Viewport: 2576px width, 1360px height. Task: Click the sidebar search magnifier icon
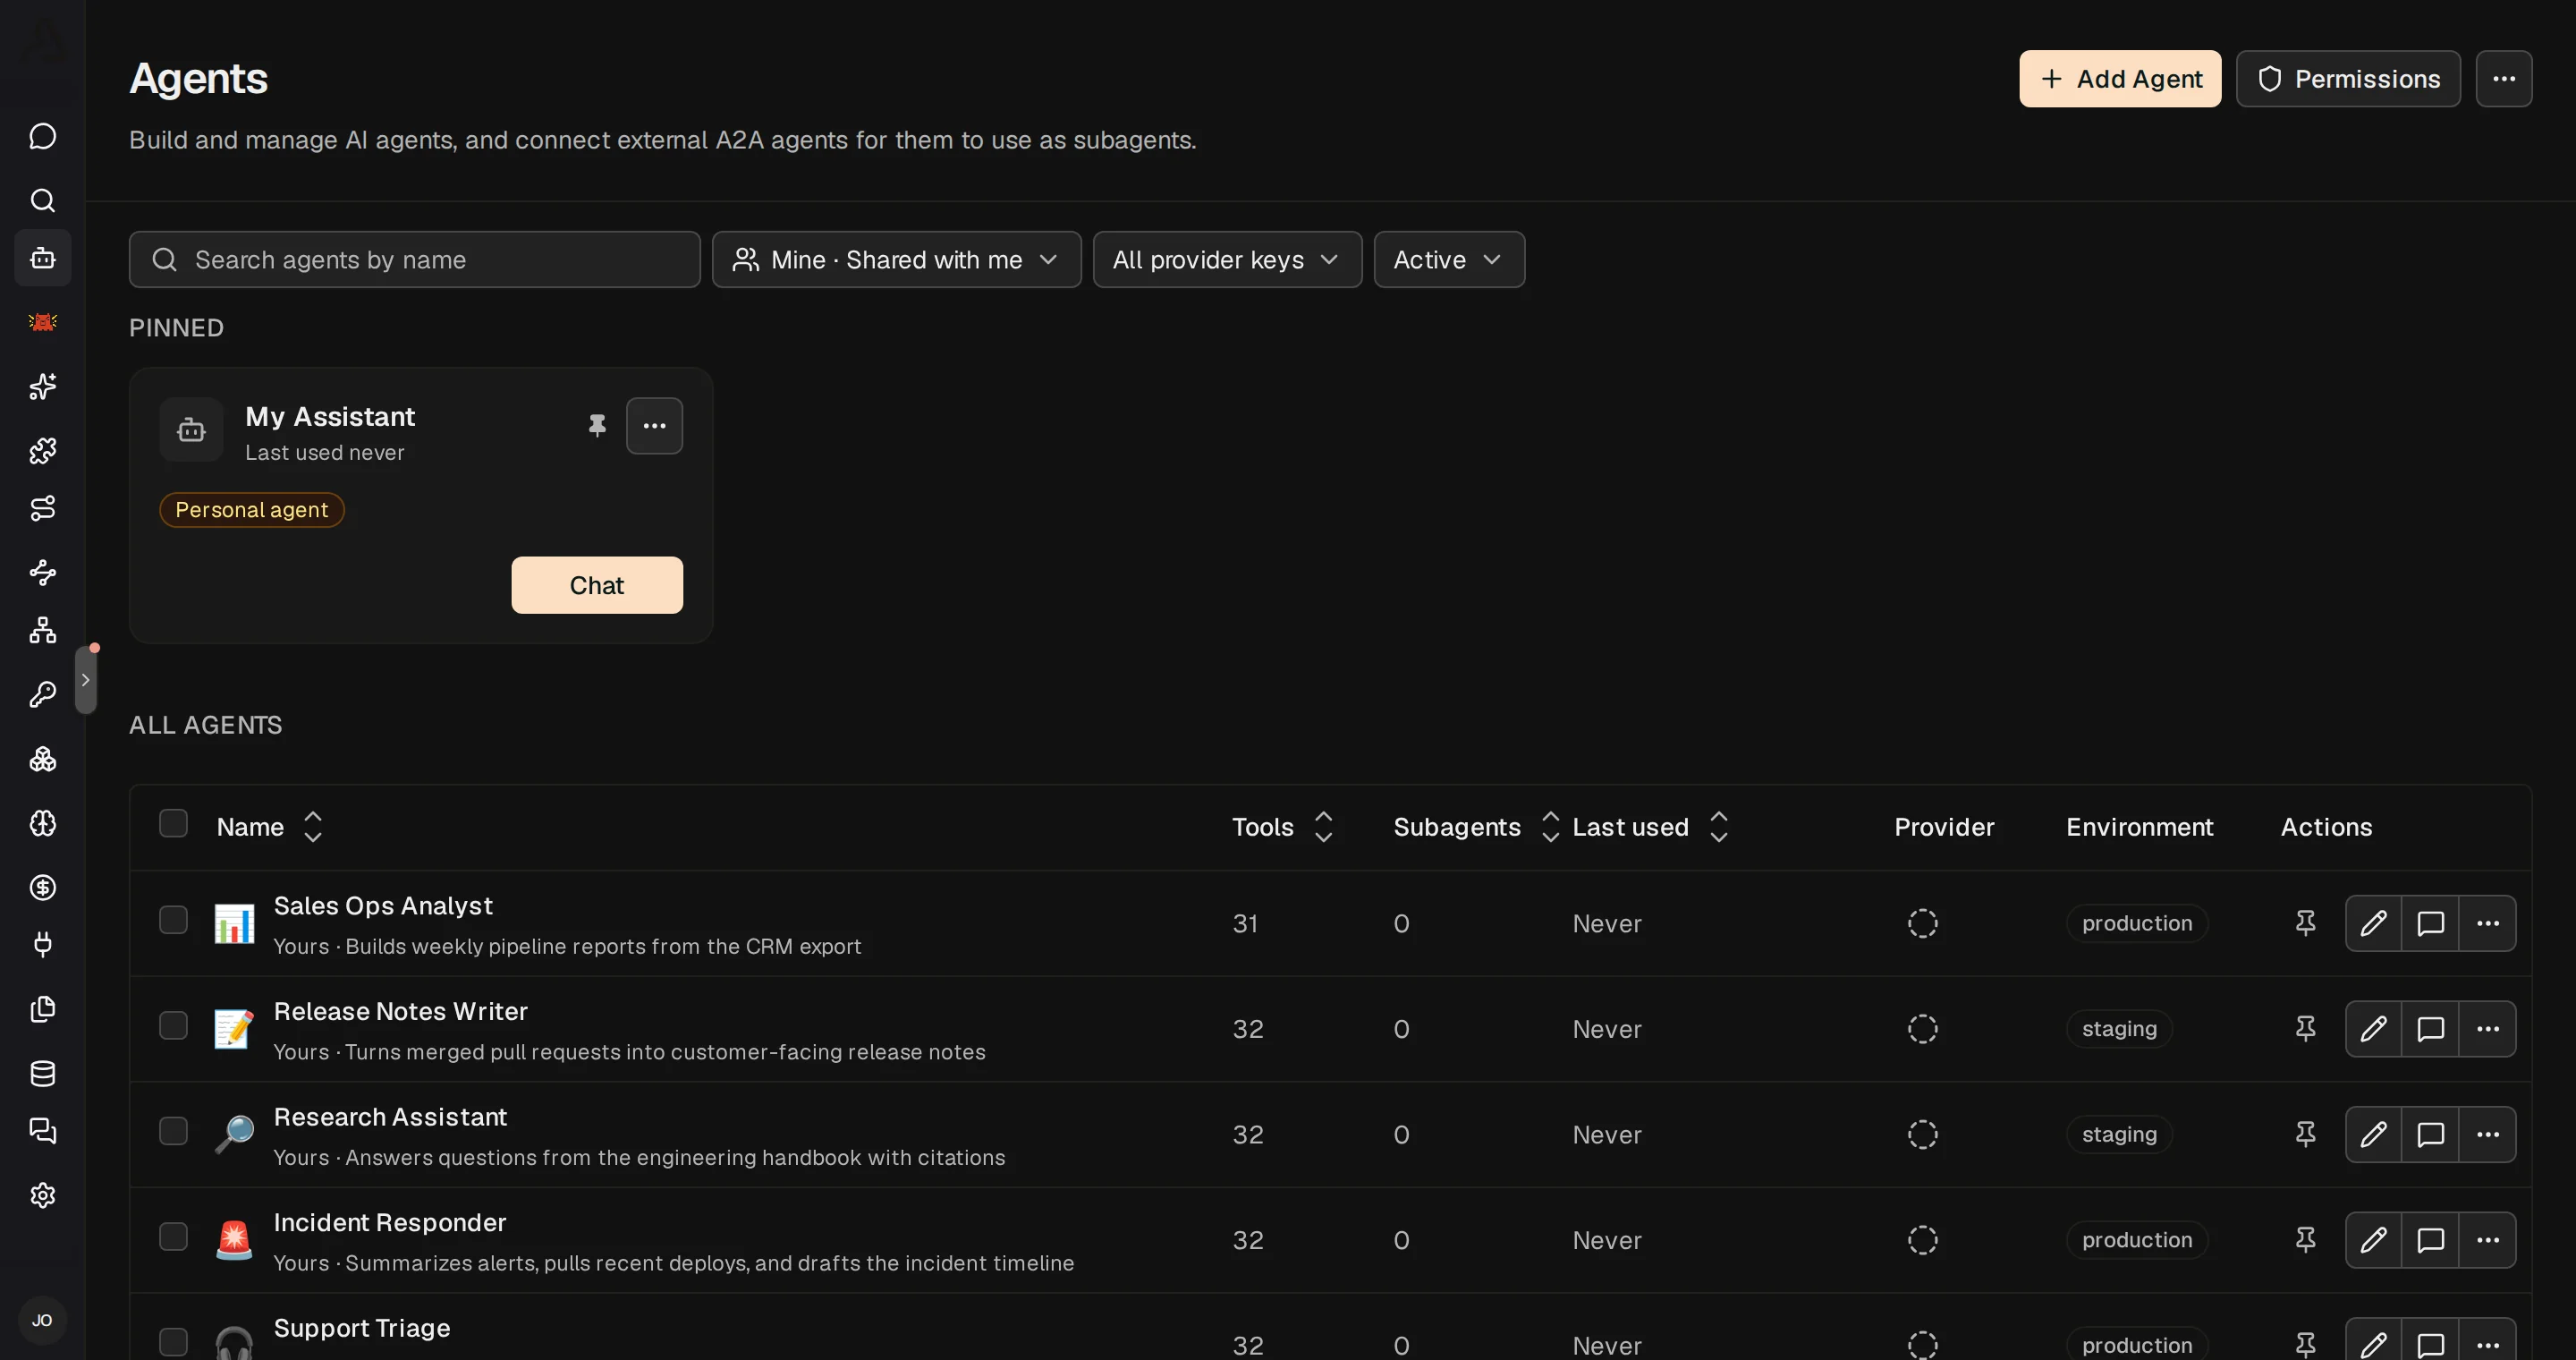pos(42,200)
